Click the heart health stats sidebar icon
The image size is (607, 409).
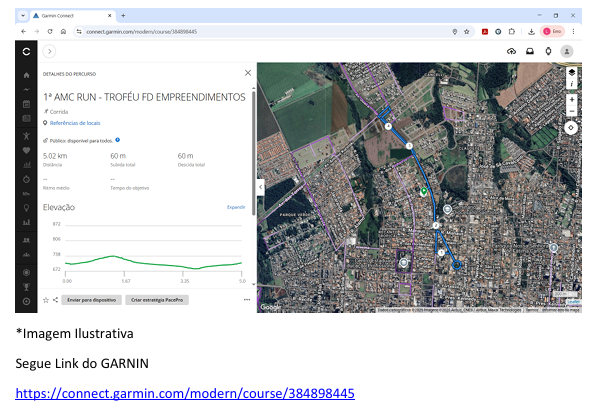(x=26, y=149)
